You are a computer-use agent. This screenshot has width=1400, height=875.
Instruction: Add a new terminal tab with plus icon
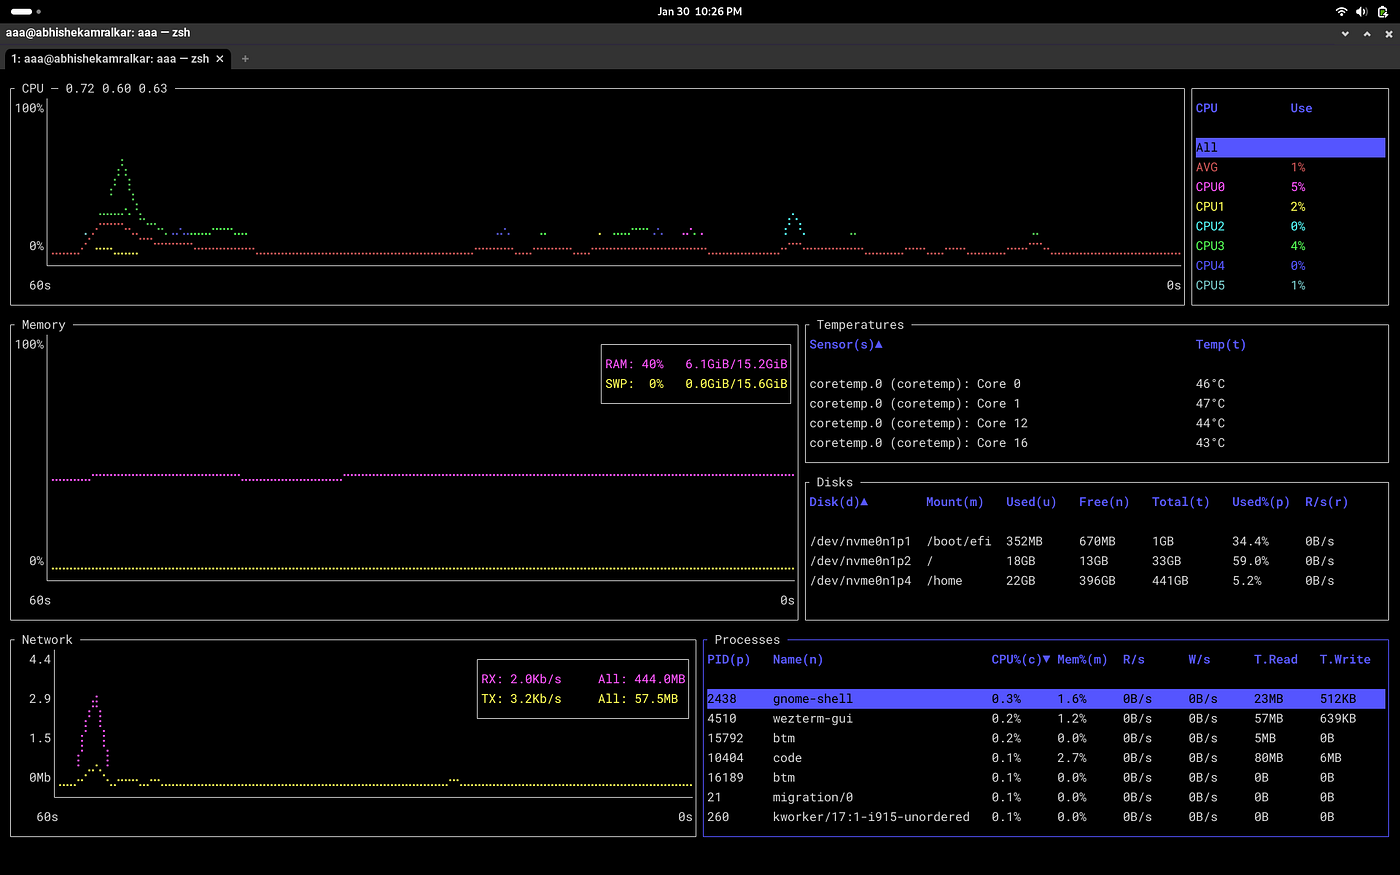(x=245, y=58)
